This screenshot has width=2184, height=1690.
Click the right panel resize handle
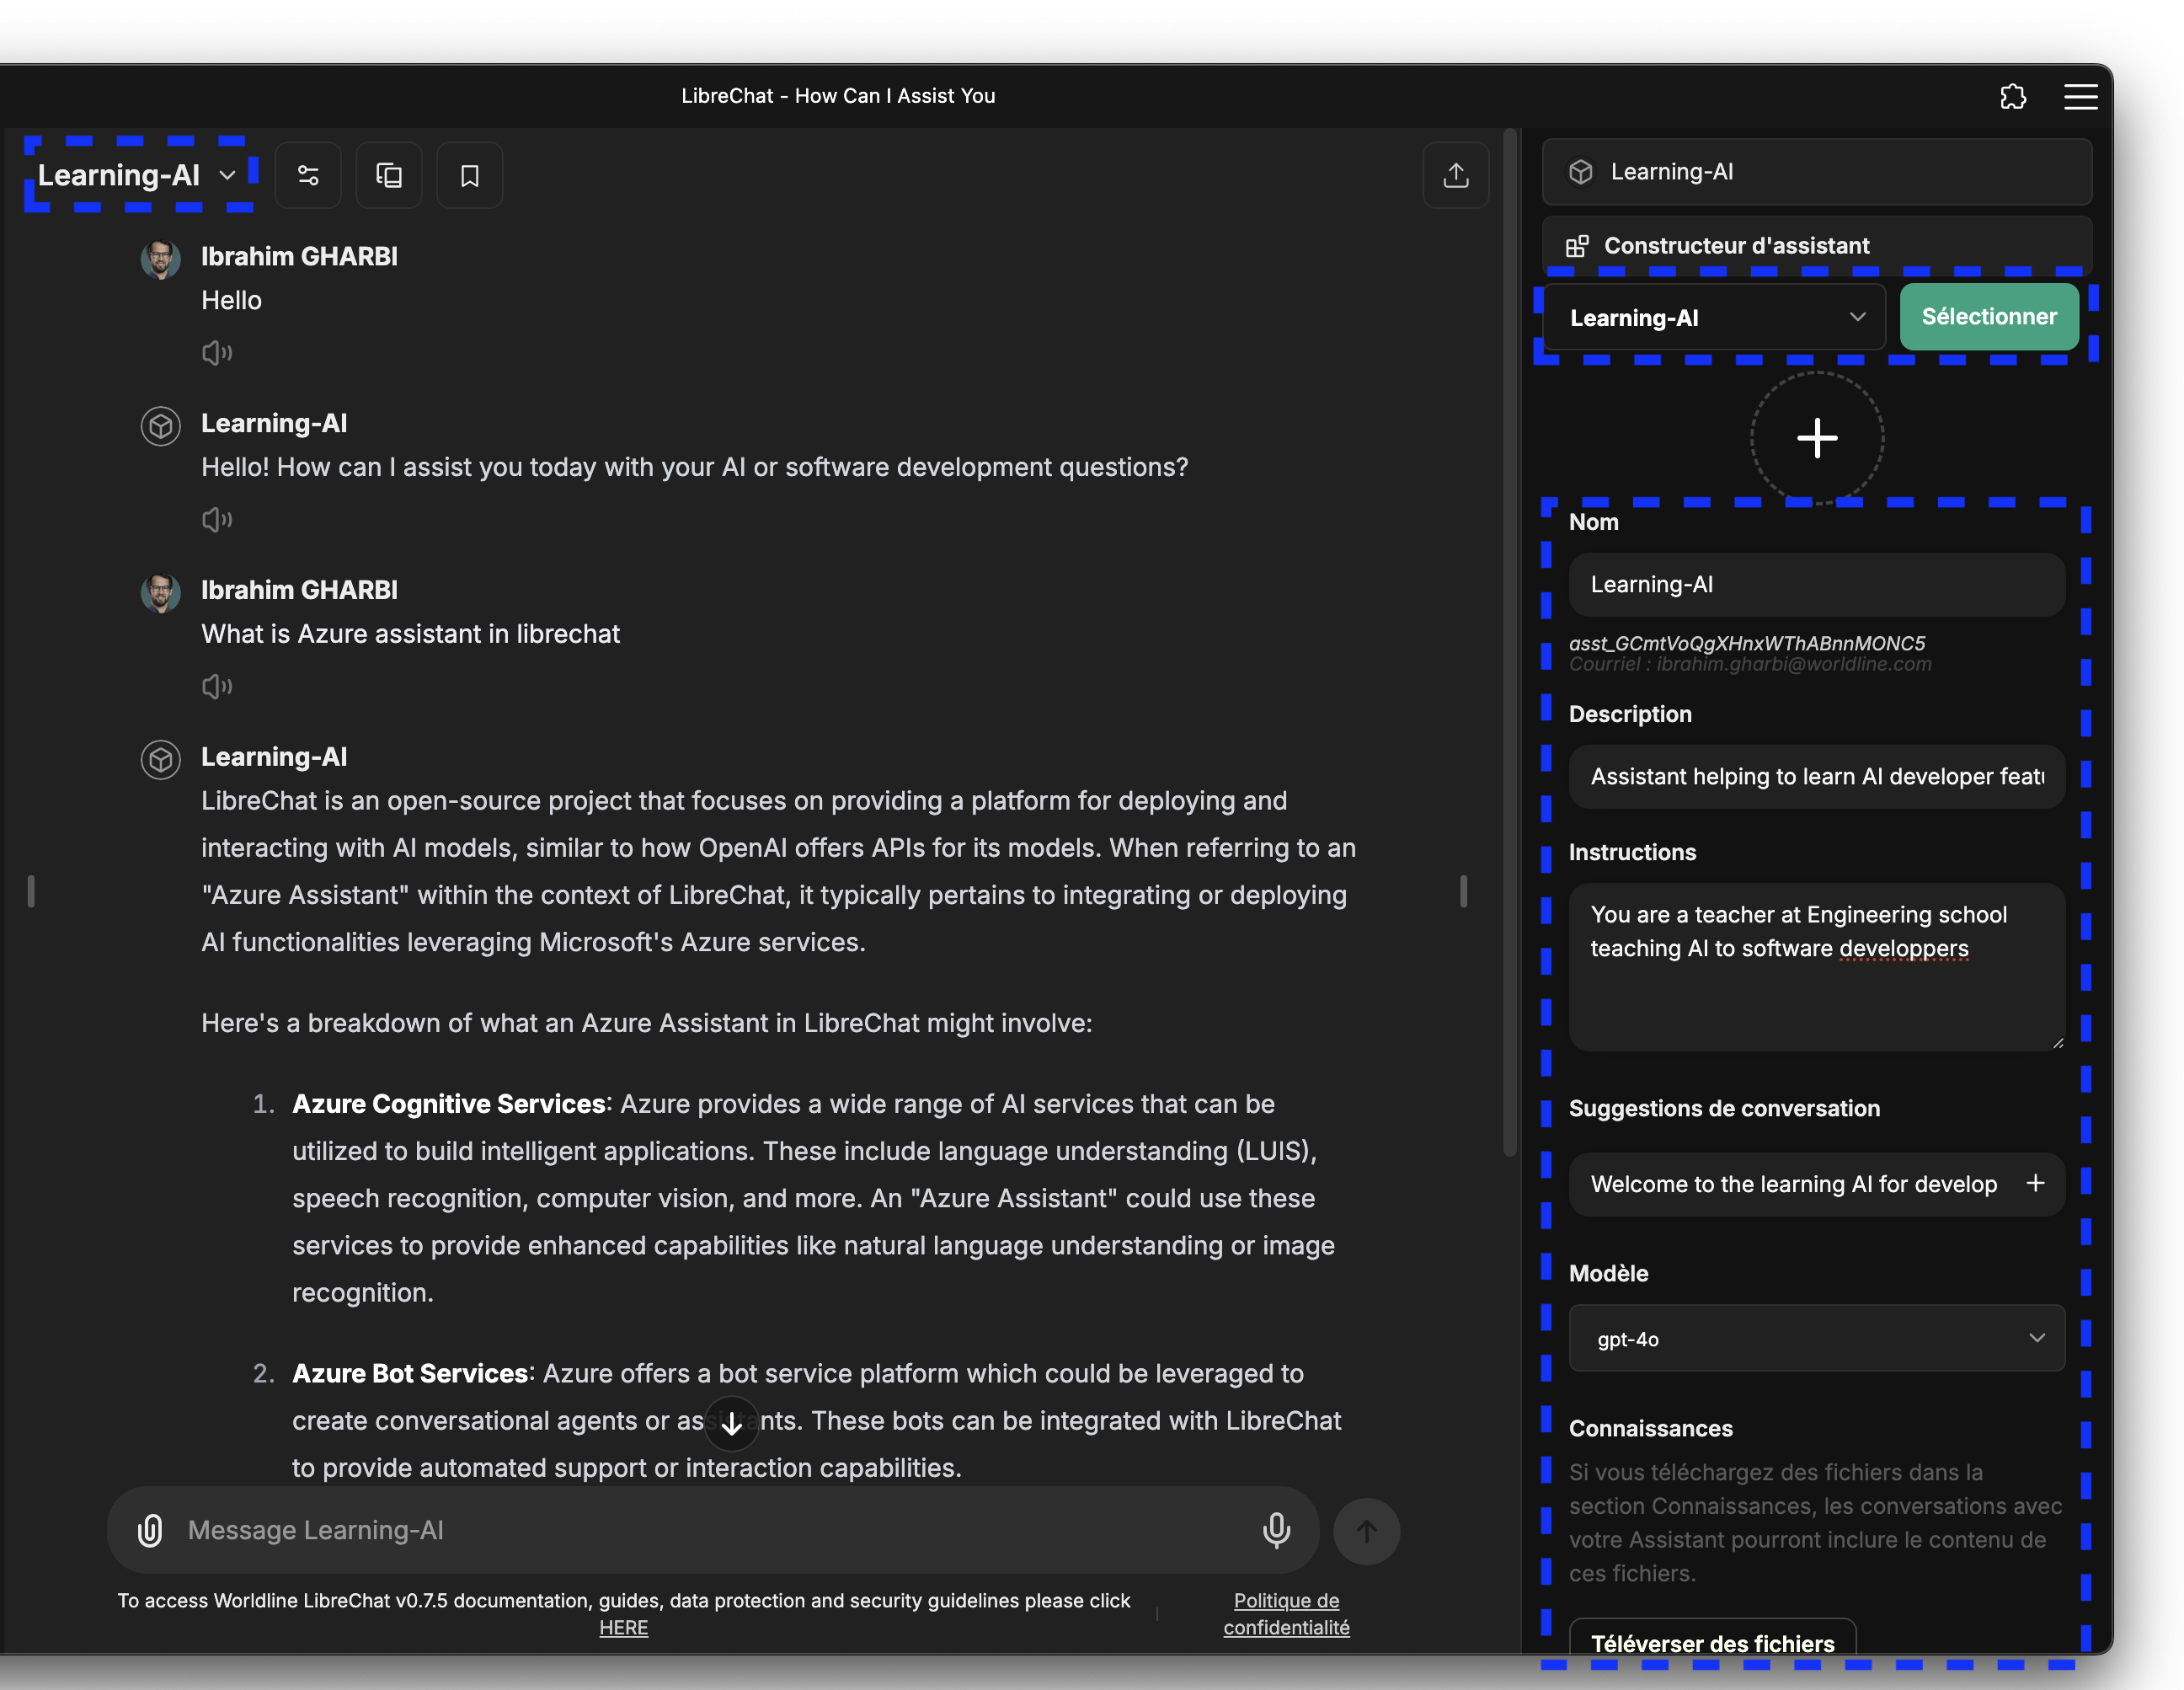(x=1464, y=891)
